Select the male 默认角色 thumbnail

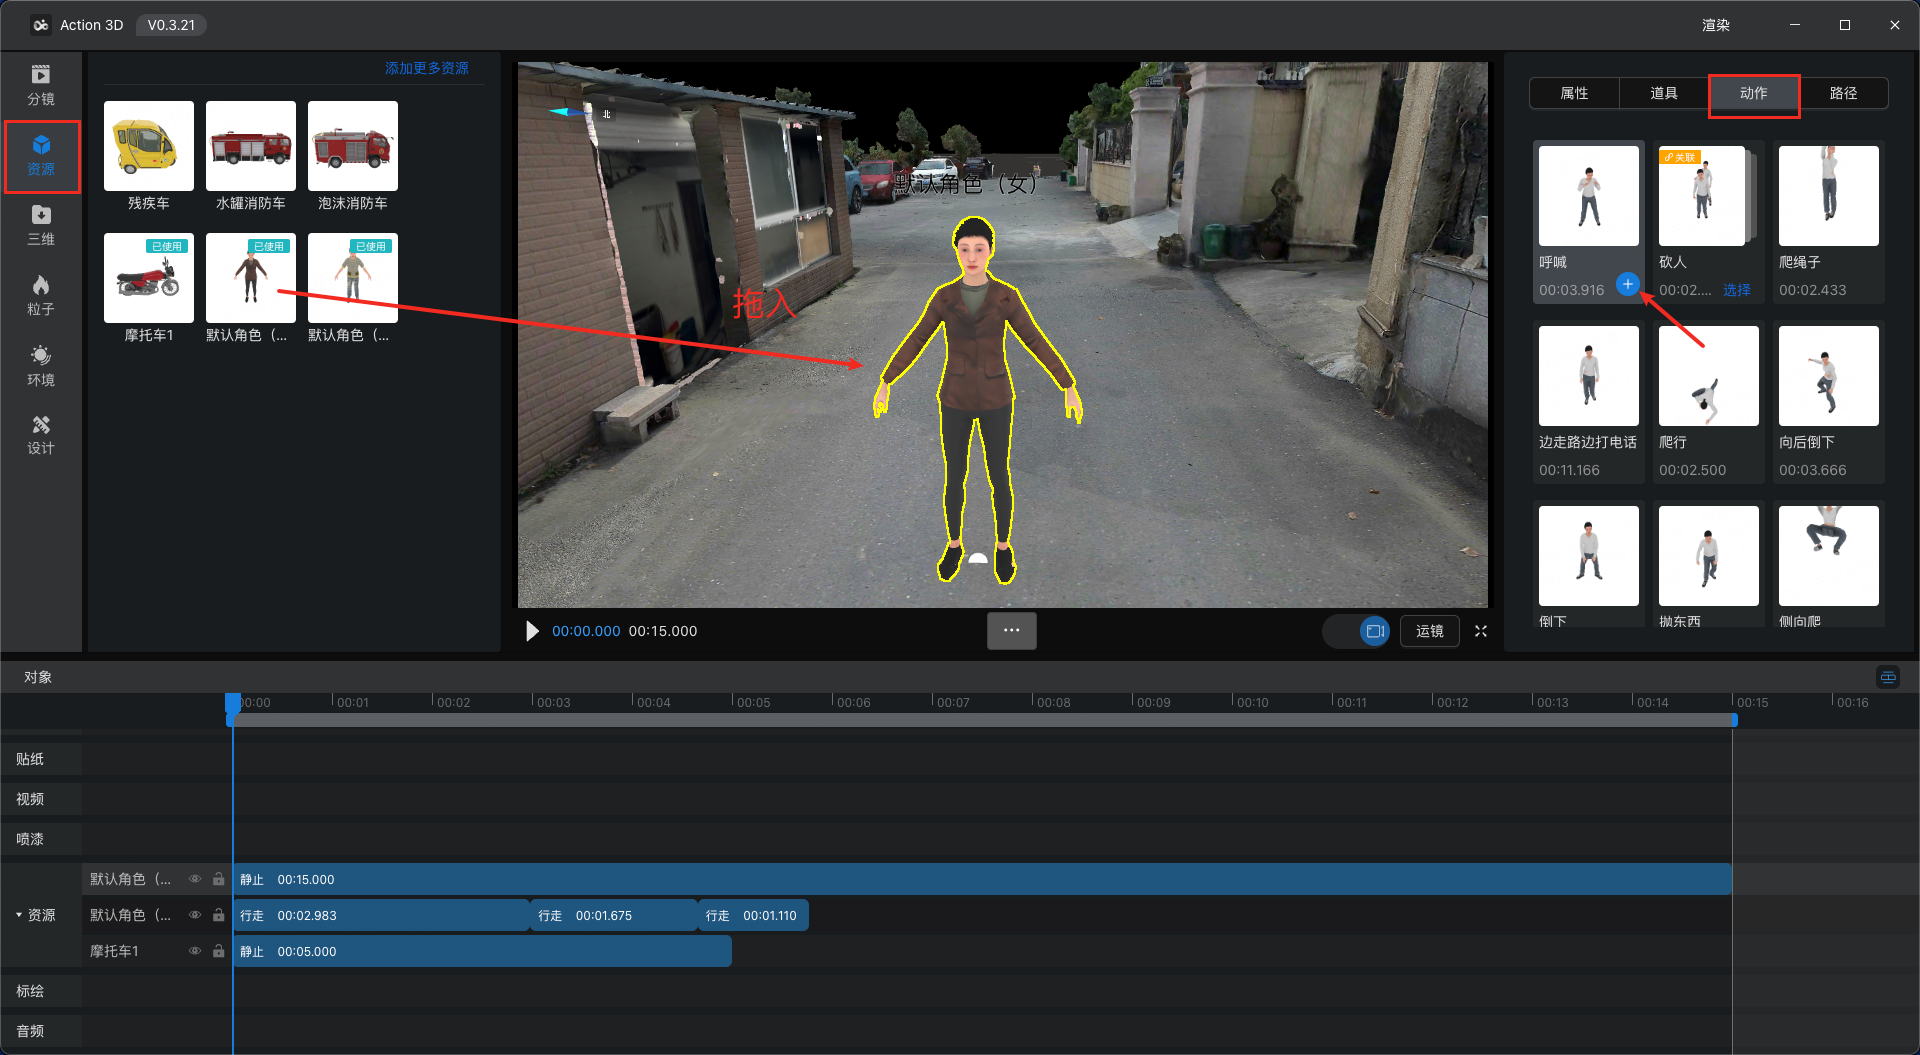pyautogui.click(x=251, y=278)
